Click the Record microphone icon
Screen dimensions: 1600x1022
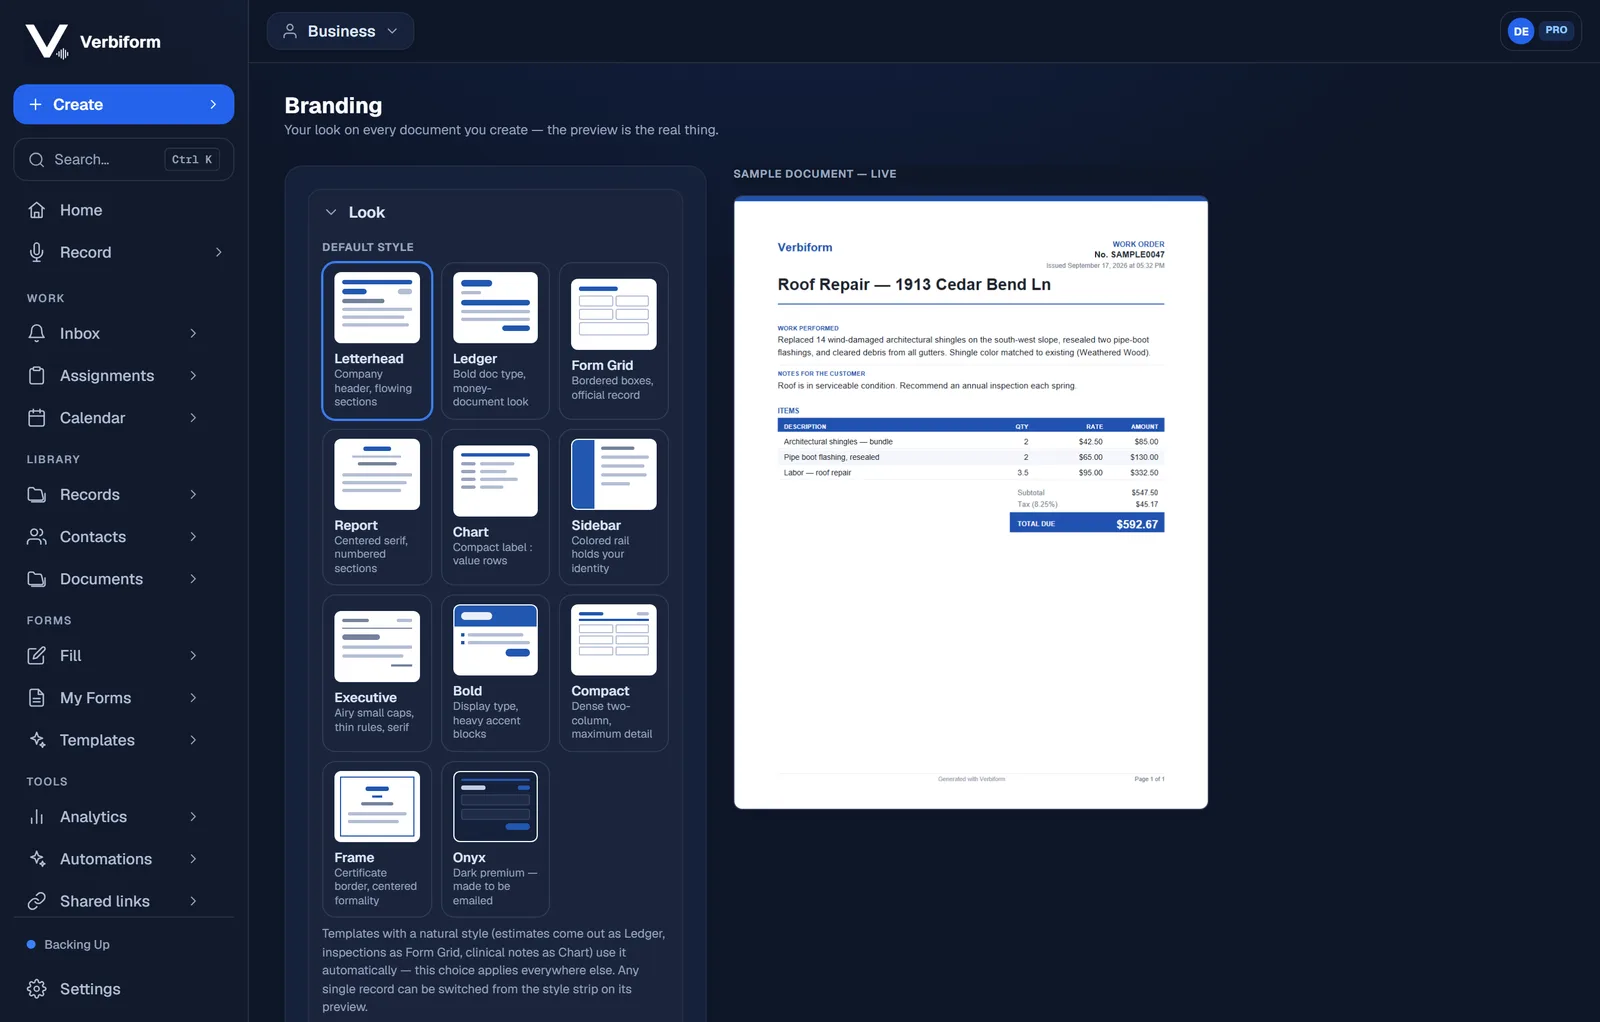[37, 252]
